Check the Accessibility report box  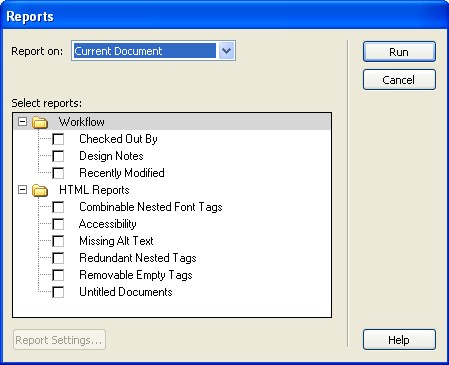58,224
